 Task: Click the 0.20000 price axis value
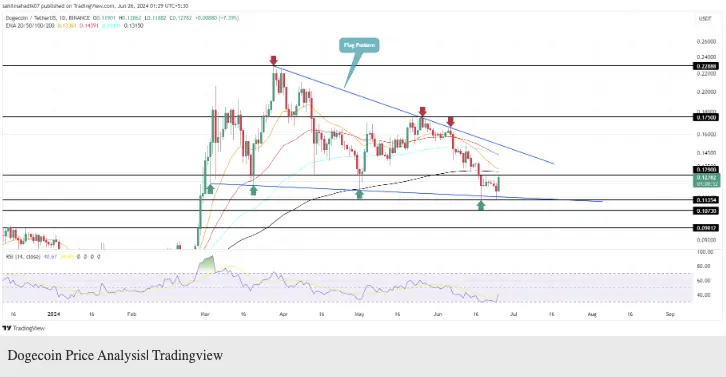tap(706, 92)
